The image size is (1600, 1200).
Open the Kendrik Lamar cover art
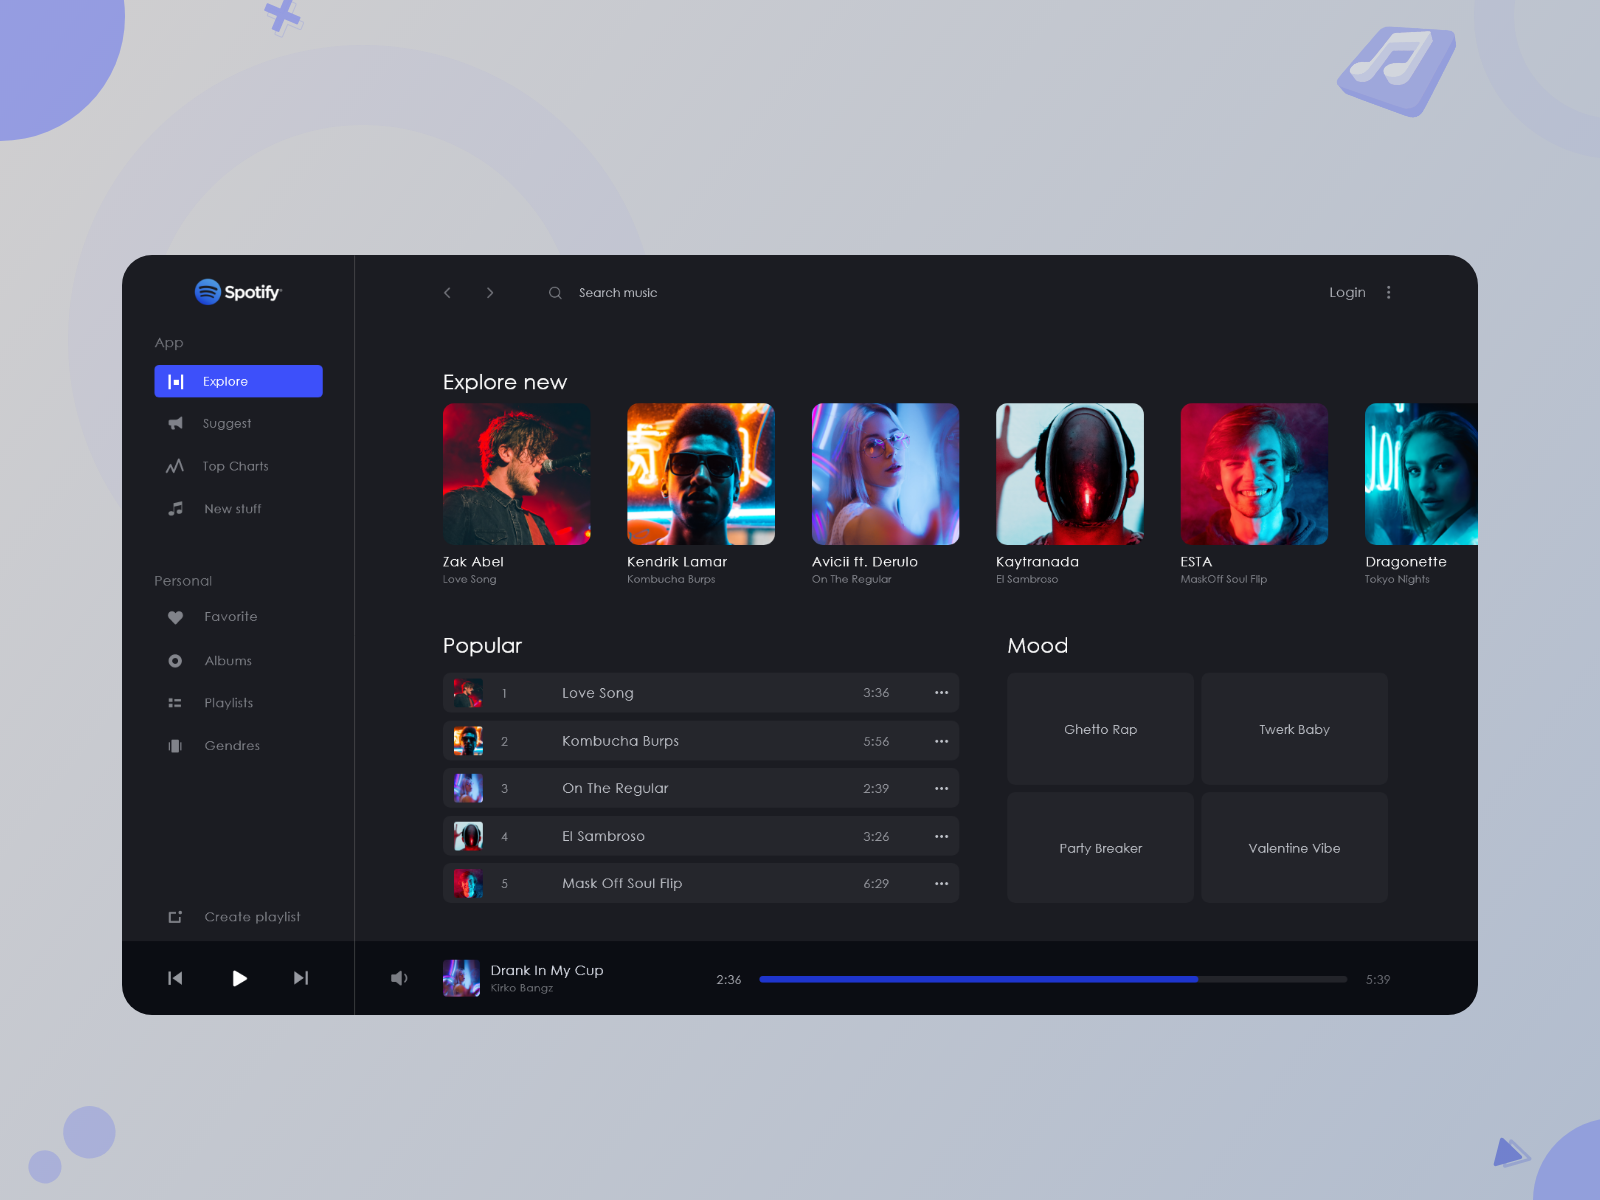pyautogui.click(x=701, y=474)
